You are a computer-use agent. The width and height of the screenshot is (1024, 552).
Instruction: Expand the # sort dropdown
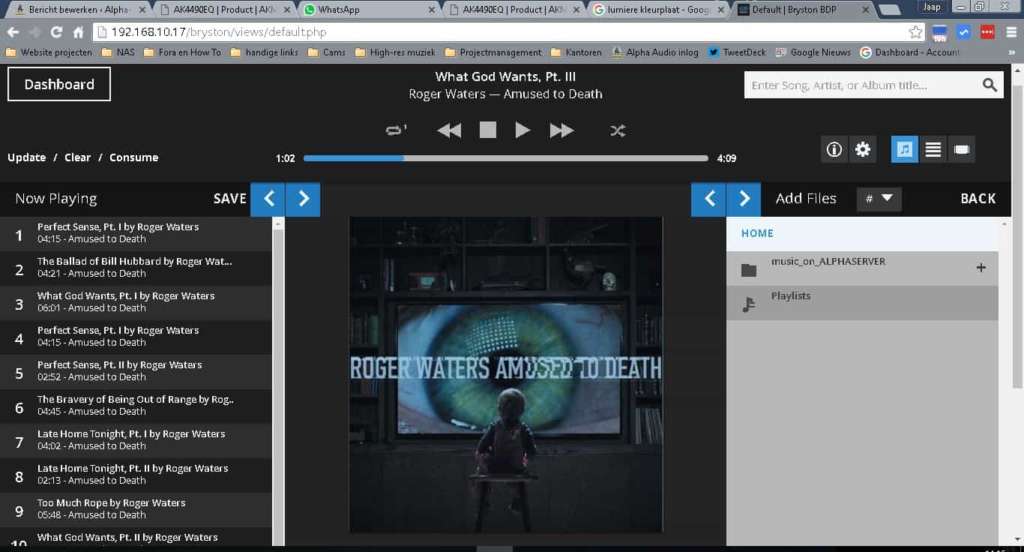click(878, 199)
